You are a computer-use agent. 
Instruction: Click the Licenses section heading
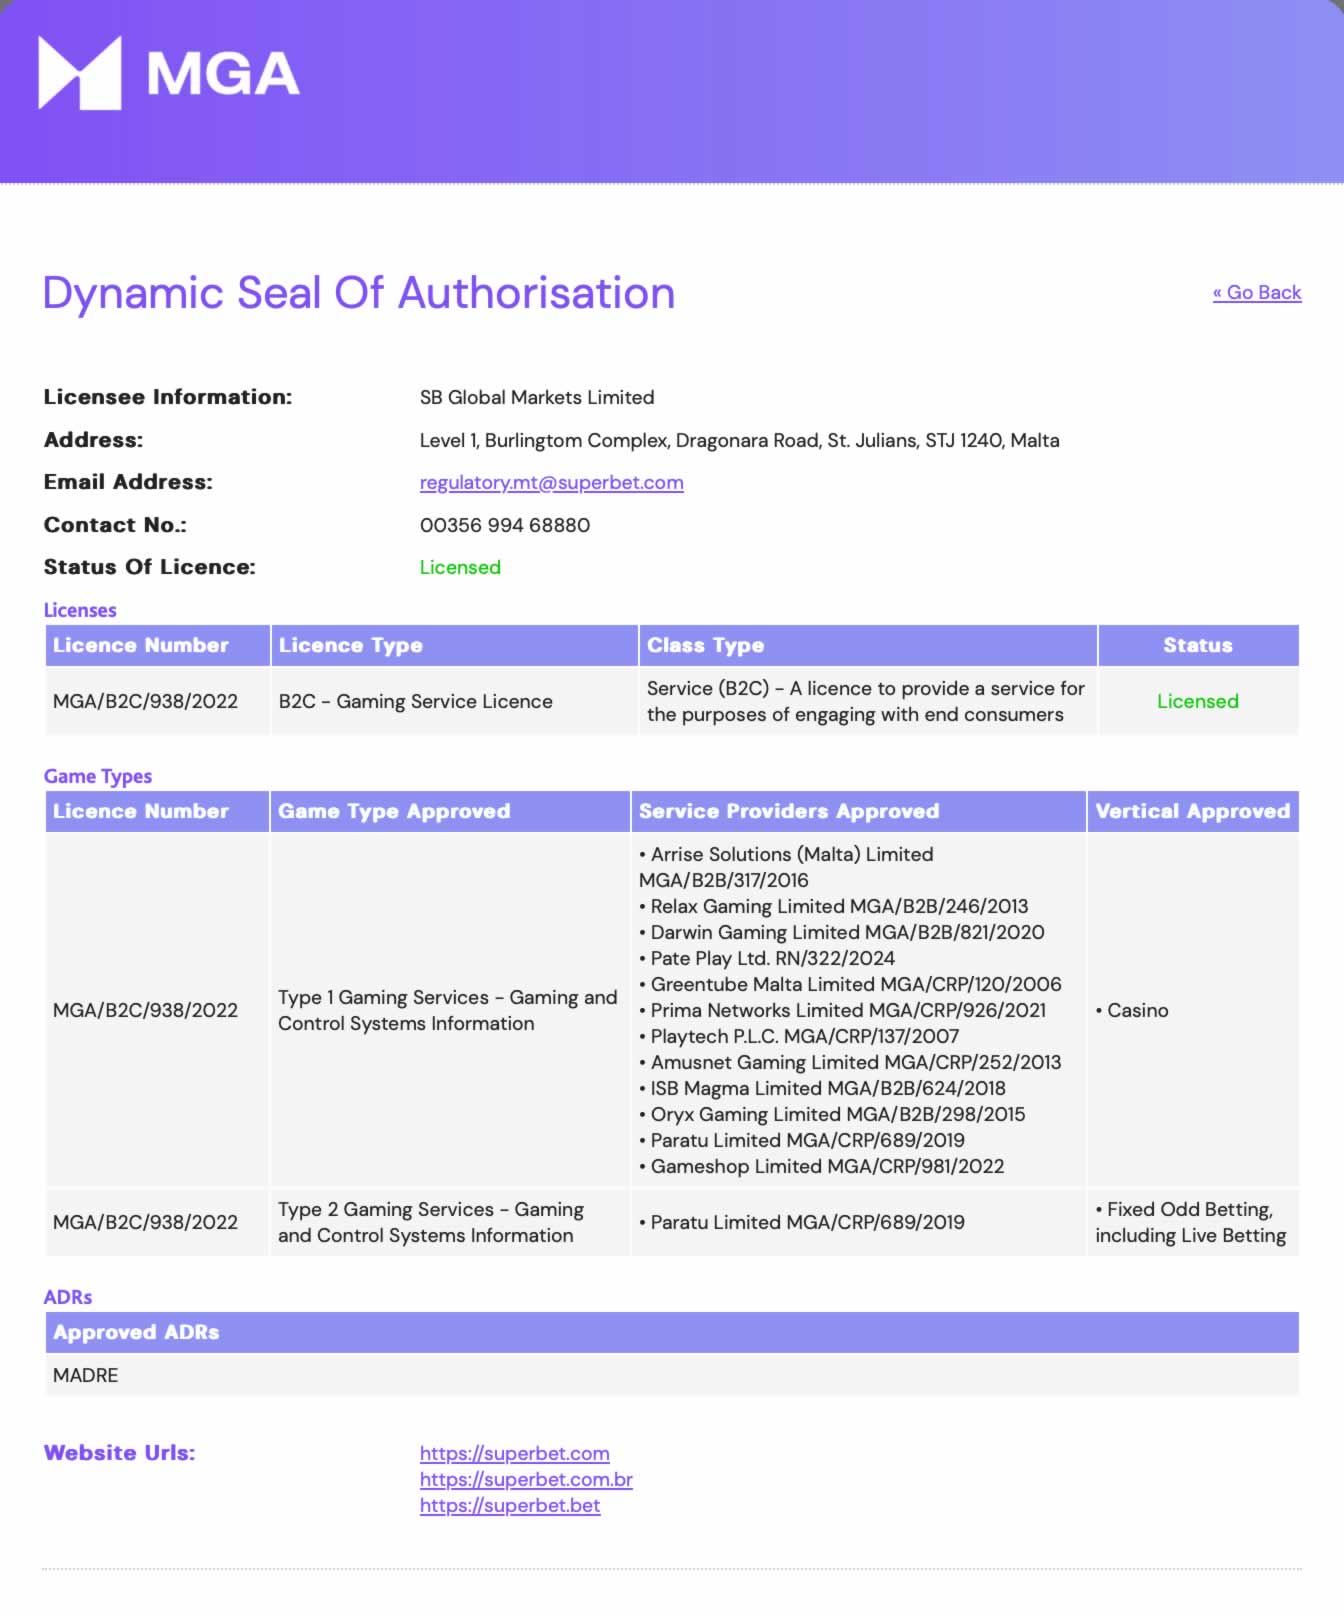80,610
